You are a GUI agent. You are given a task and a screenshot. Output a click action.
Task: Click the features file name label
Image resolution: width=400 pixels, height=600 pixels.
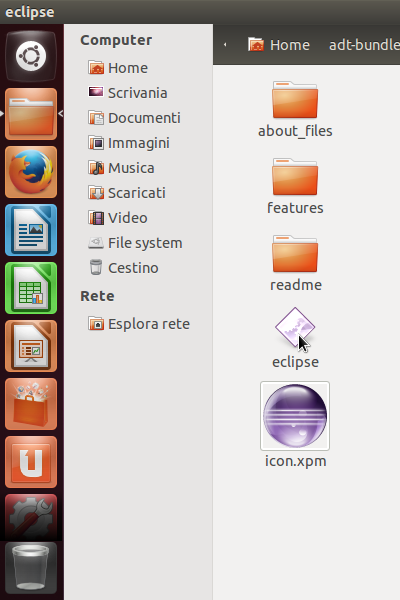coord(295,208)
